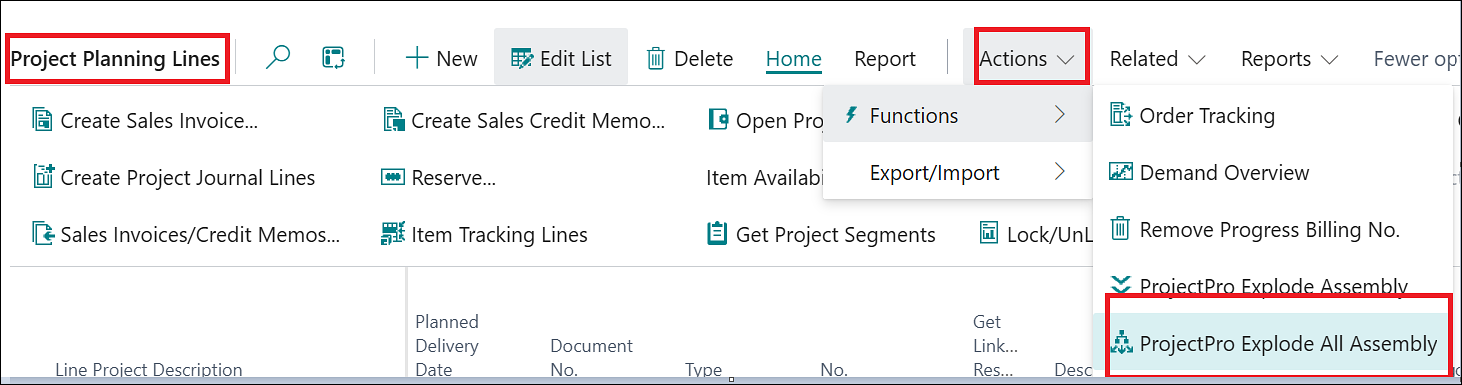Click the New plus icon
The height and width of the screenshot is (385, 1462).
(416, 58)
